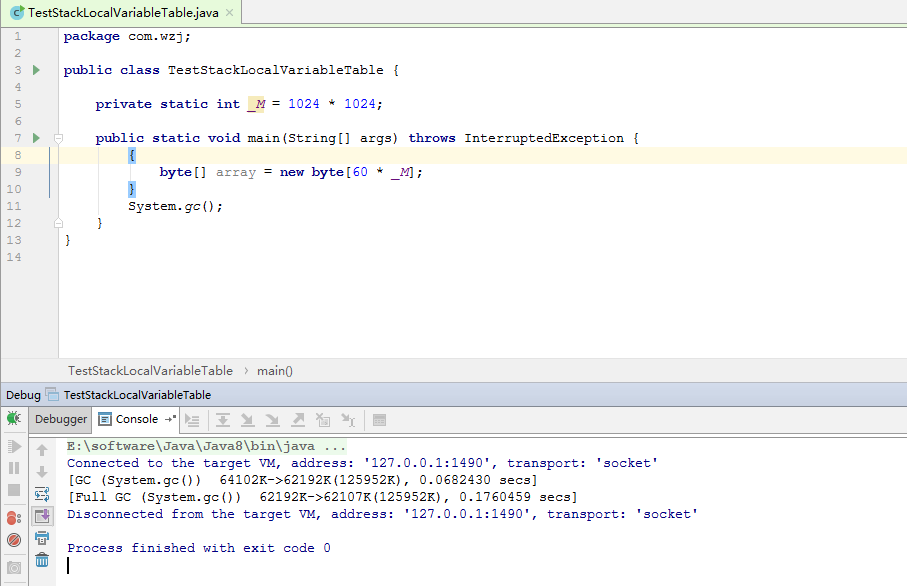
Task: Click the Step Into icon
Action: coord(248,420)
